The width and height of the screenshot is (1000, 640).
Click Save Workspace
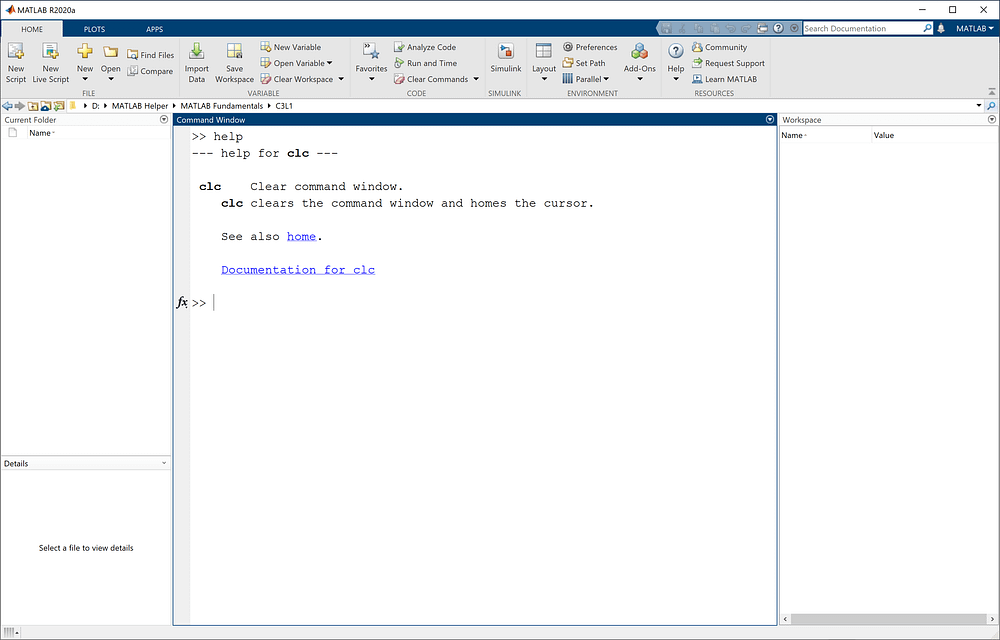coord(234,62)
